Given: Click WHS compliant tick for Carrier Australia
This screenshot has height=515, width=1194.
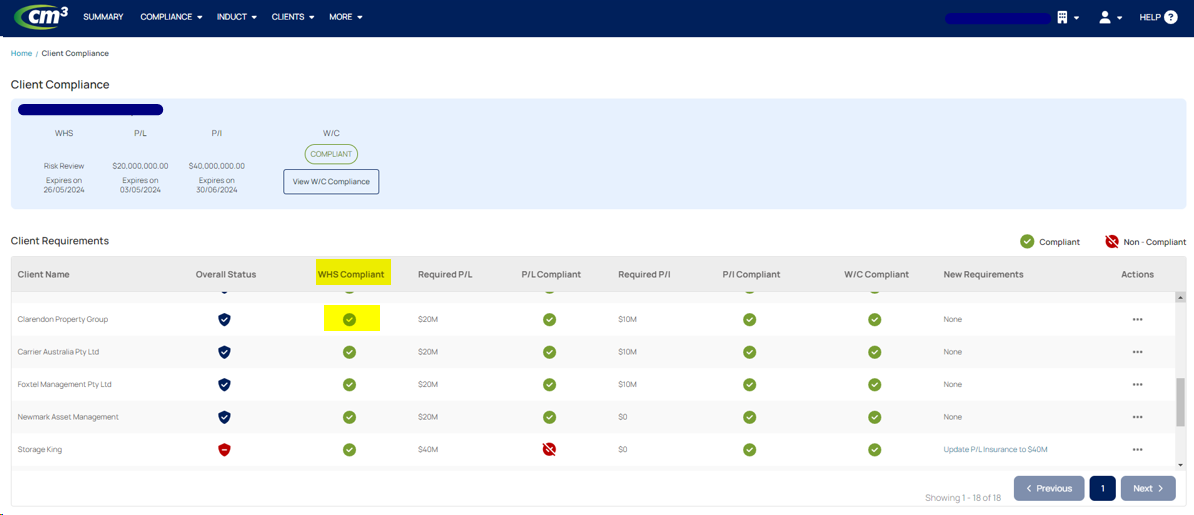Looking at the screenshot, I should tap(350, 352).
